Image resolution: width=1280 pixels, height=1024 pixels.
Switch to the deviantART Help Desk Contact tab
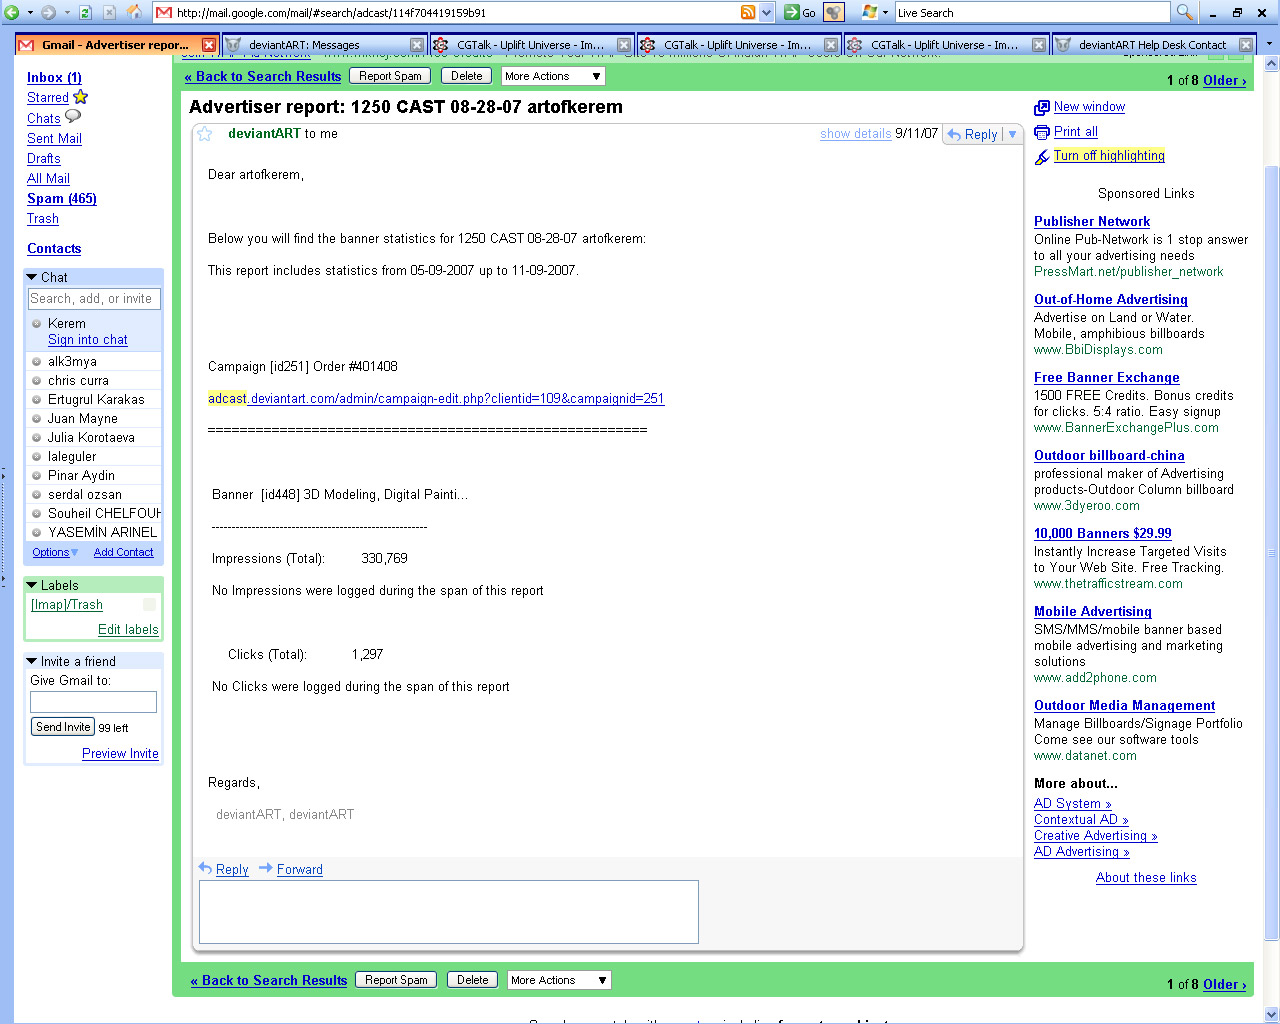[x=1152, y=45]
